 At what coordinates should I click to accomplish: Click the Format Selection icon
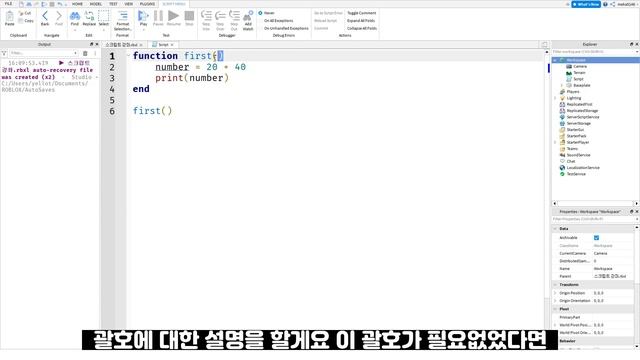pyautogui.click(x=122, y=16)
